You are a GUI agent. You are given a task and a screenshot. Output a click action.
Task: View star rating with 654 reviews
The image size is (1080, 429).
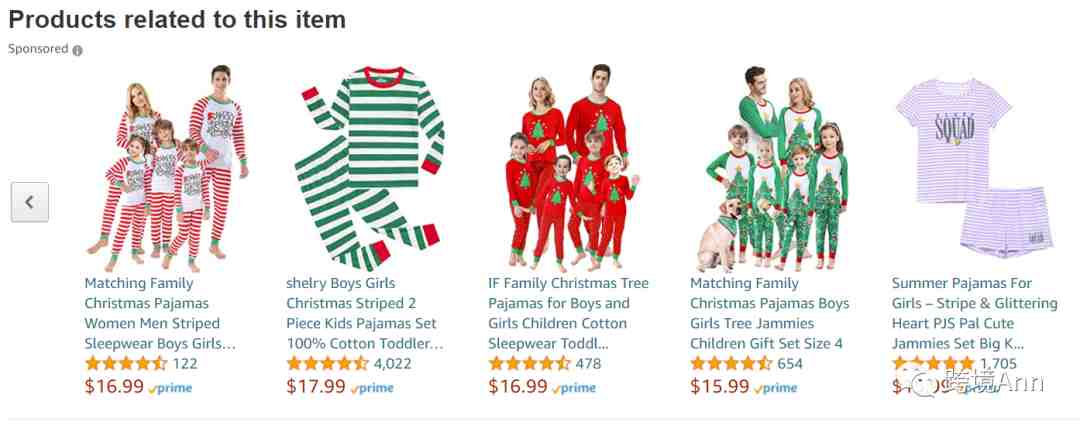731,364
